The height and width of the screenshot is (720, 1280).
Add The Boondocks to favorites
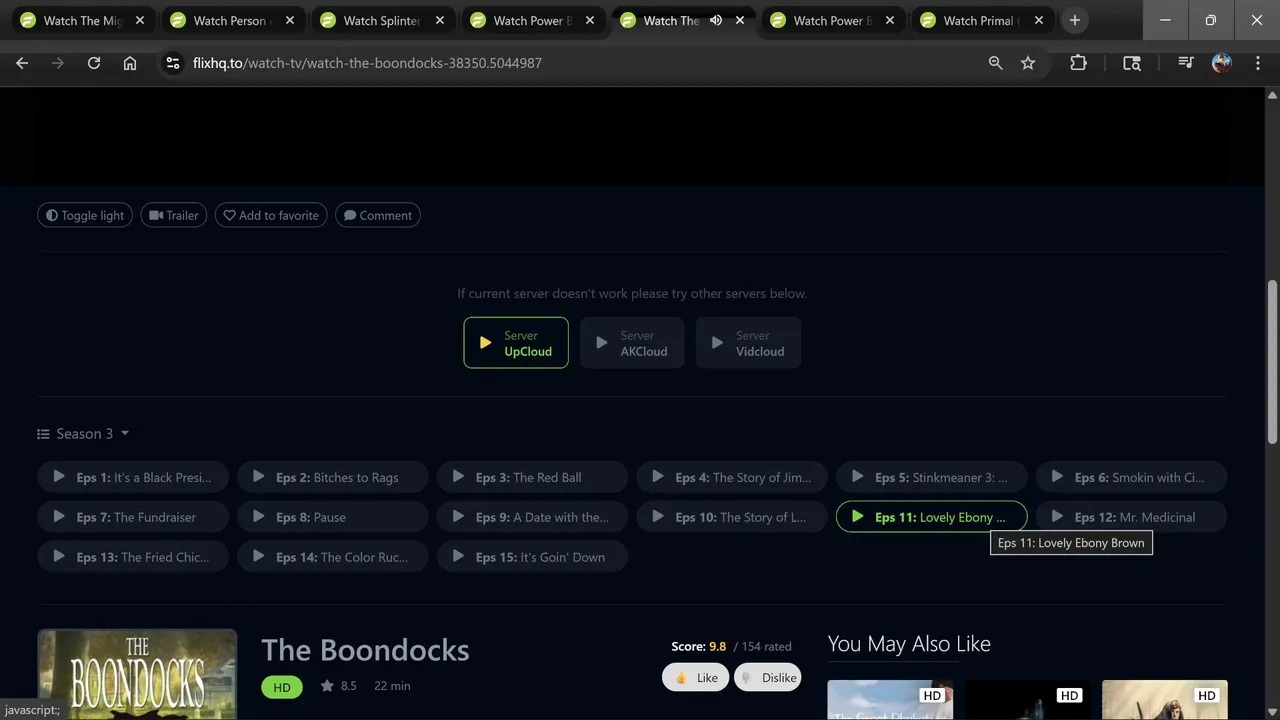271,215
